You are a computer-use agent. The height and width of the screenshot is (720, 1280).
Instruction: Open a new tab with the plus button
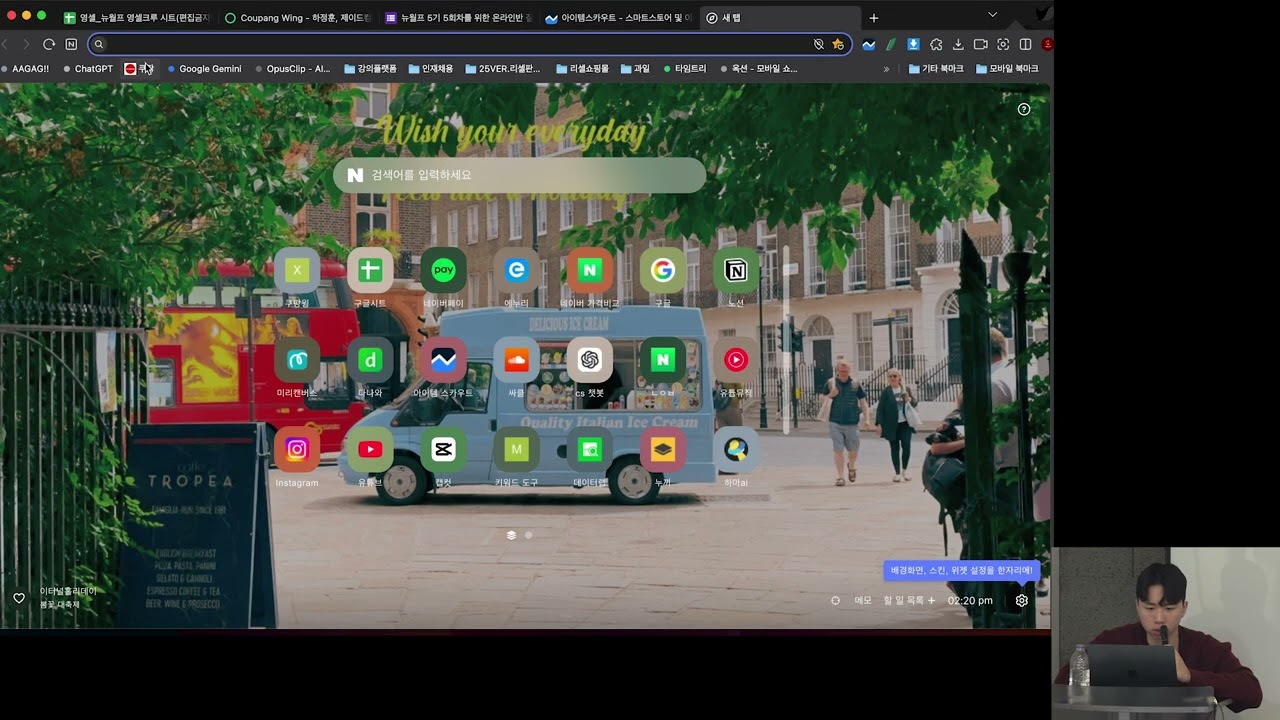(x=873, y=17)
